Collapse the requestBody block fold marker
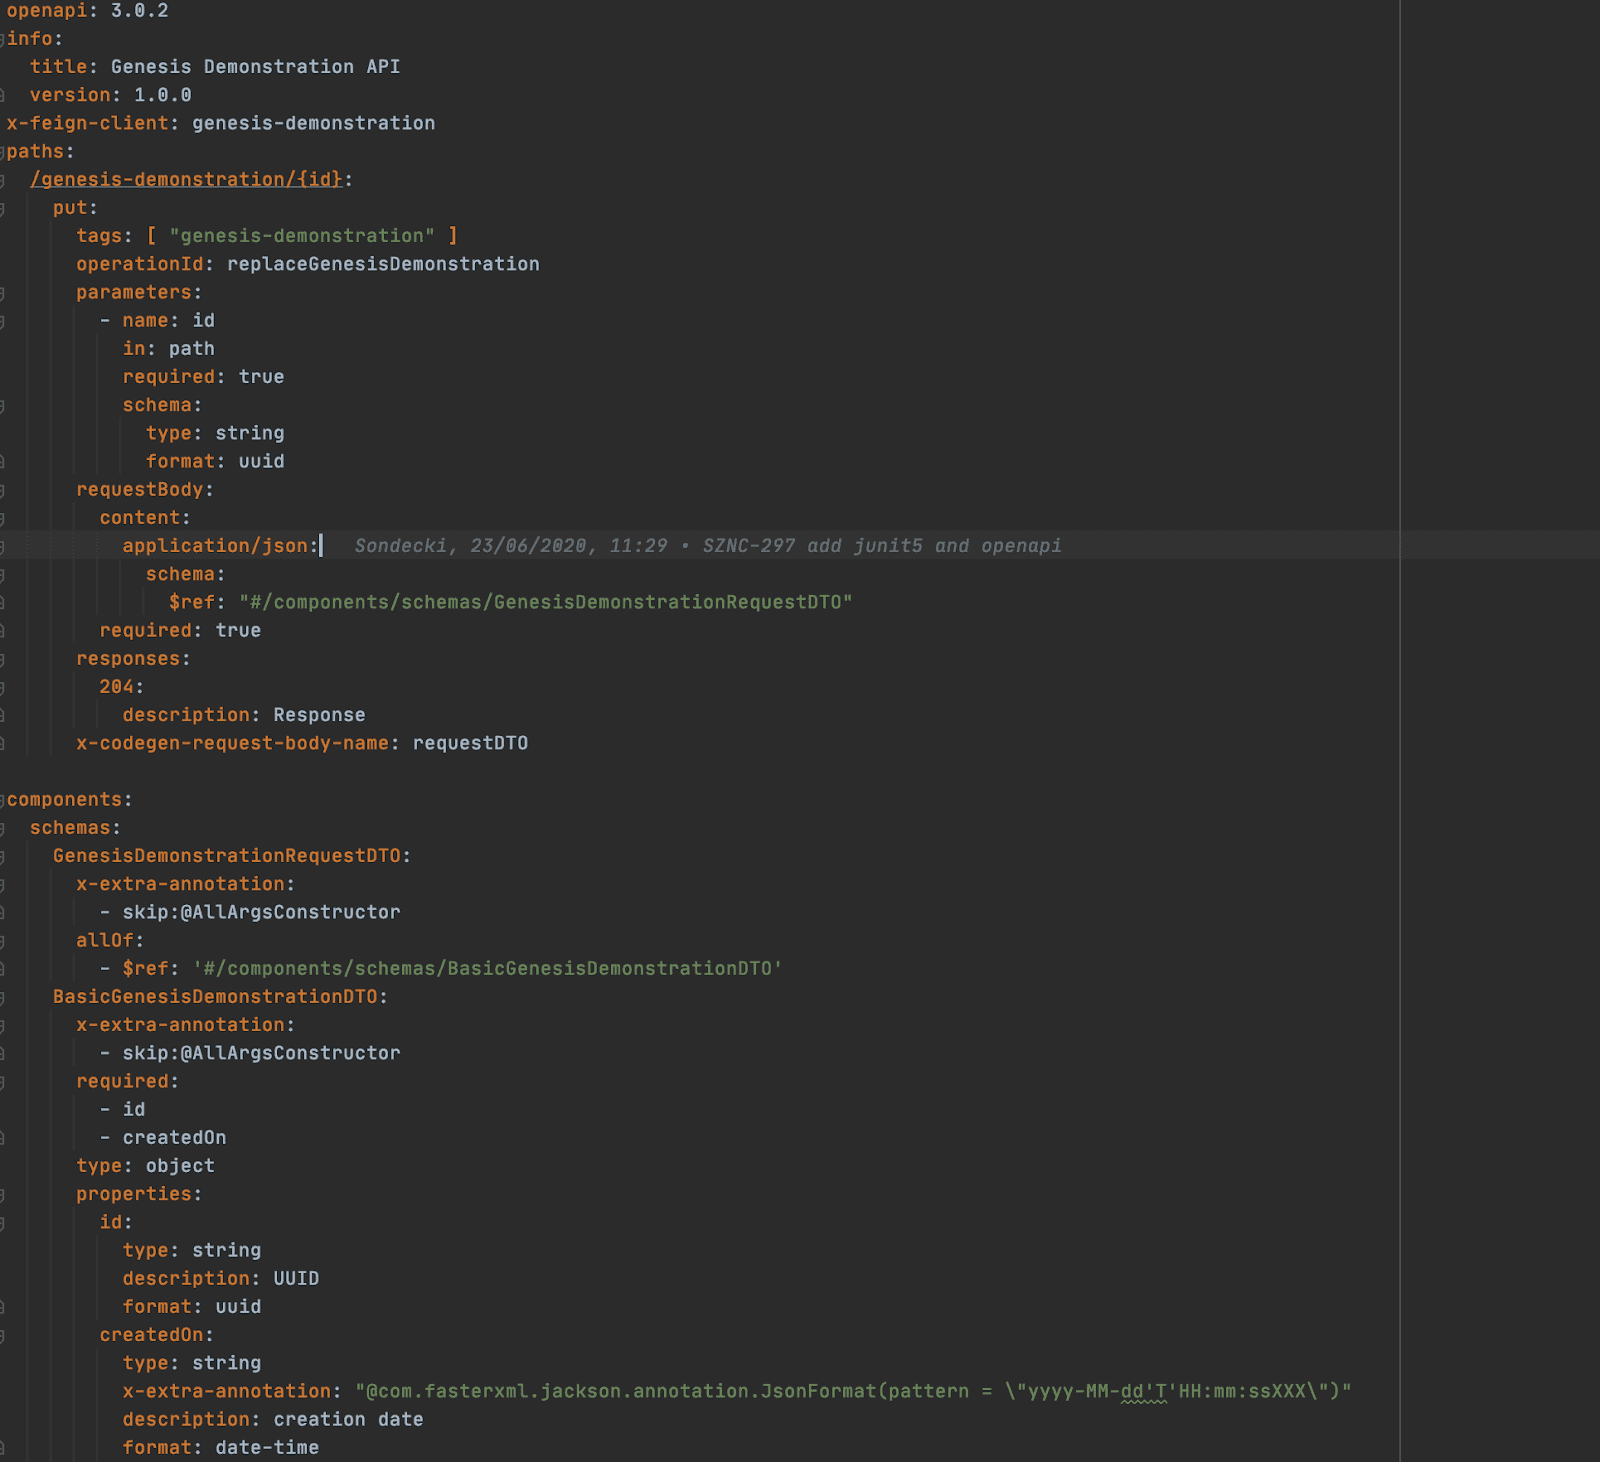This screenshot has height=1462, width=1600. click(3, 490)
